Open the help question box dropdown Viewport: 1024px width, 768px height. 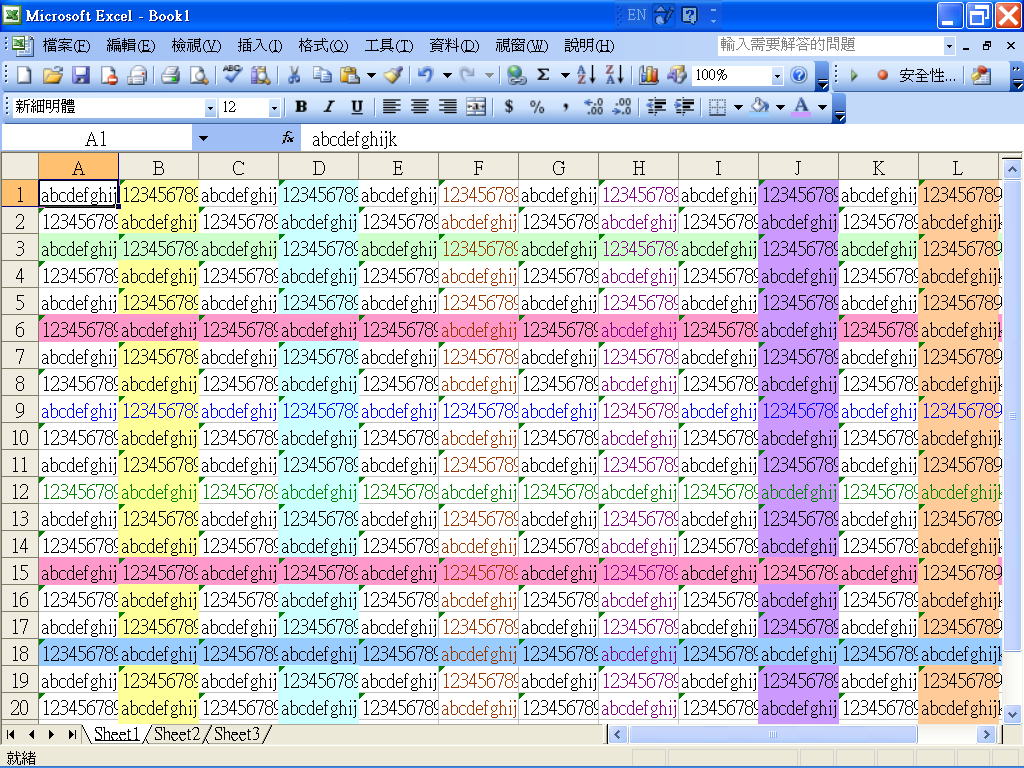coord(950,46)
